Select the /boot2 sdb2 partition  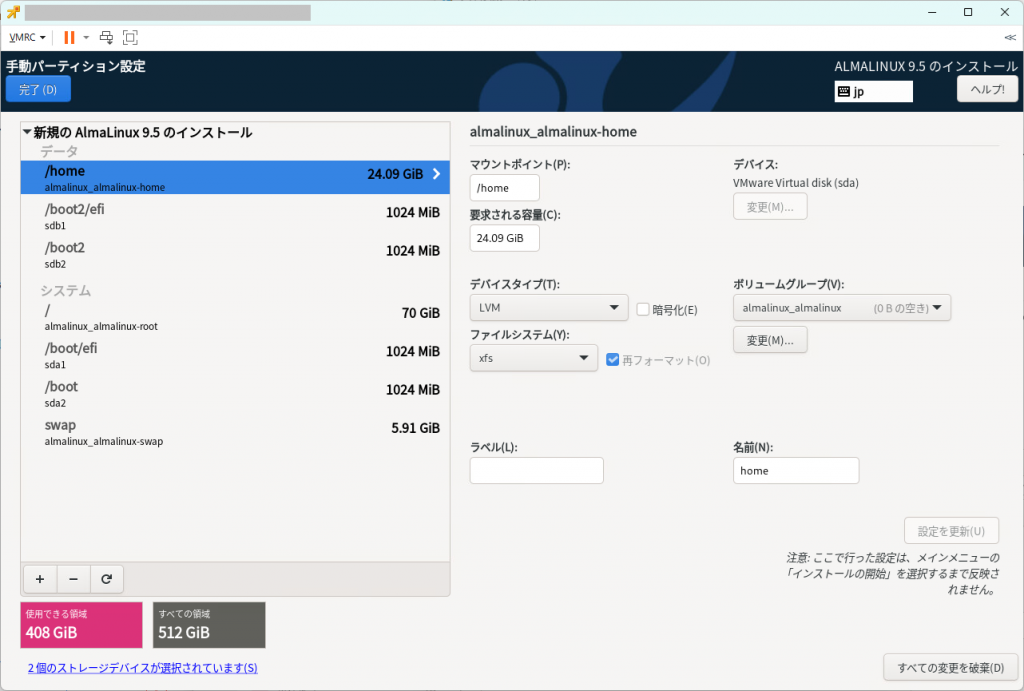pyautogui.click(x=235, y=255)
